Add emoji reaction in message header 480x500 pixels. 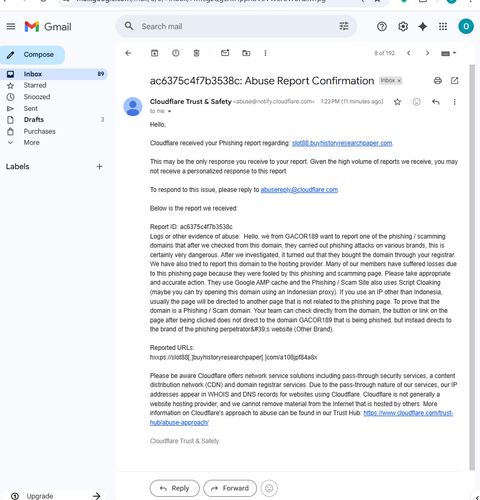pyautogui.click(x=416, y=102)
